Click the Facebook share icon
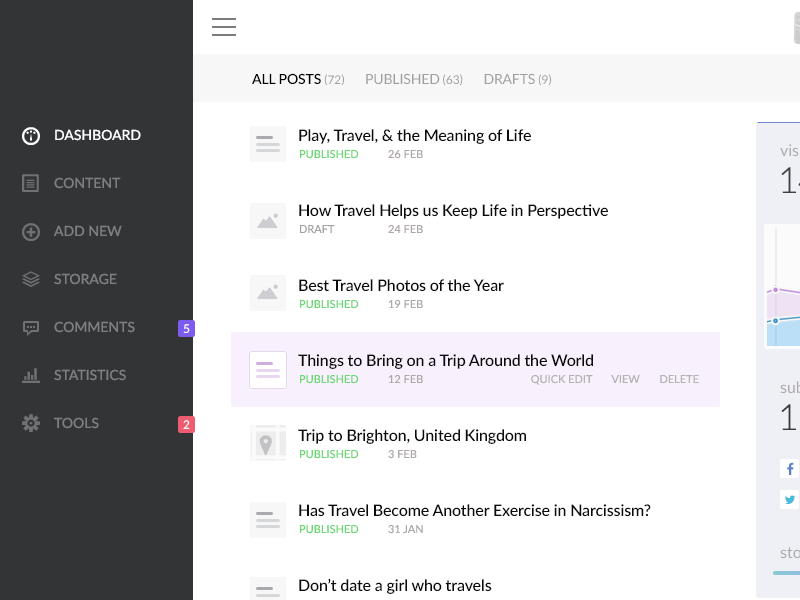The width and height of the screenshot is (800, 600). pos(789,468)
